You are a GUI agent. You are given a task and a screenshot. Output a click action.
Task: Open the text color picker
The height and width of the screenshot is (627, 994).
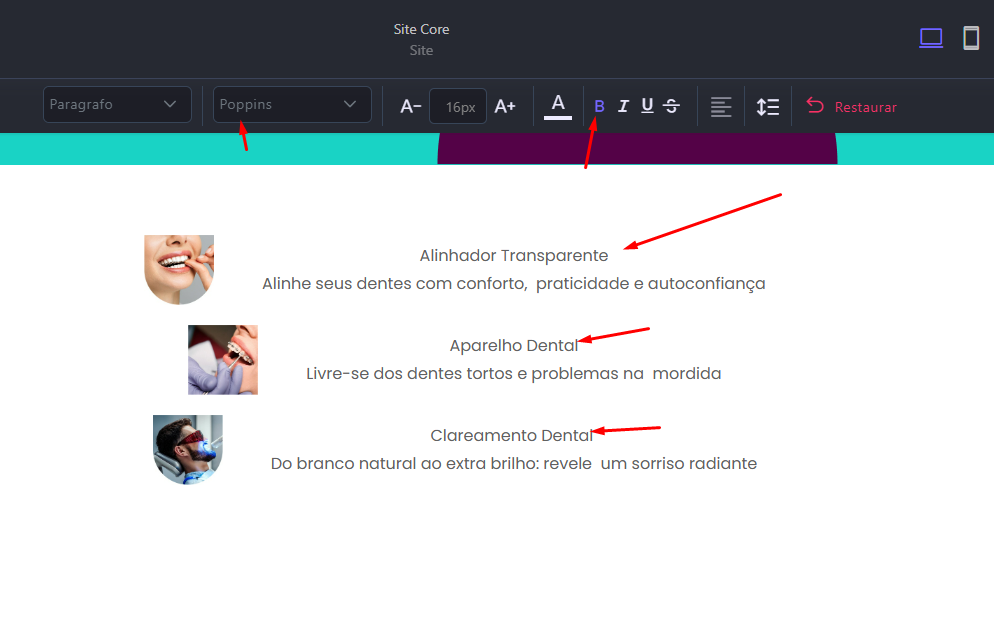(558, 105)
